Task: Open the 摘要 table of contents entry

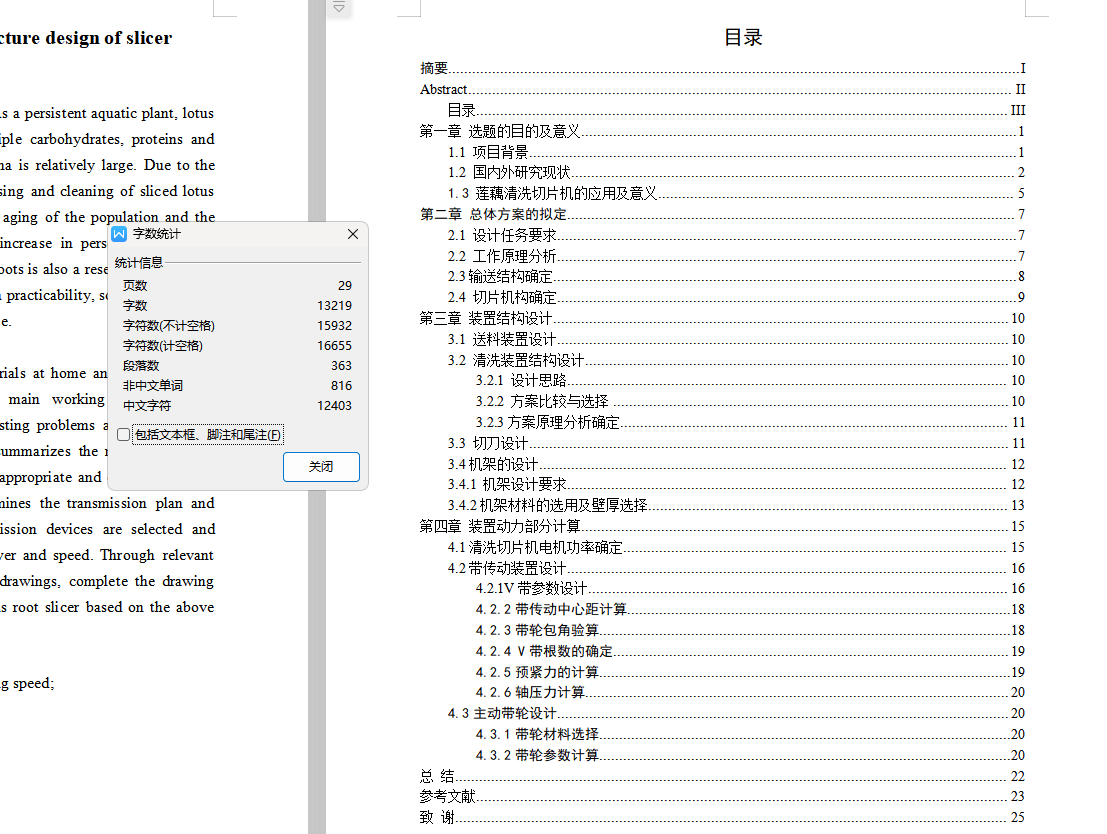Action: click(x=722, y=68)
